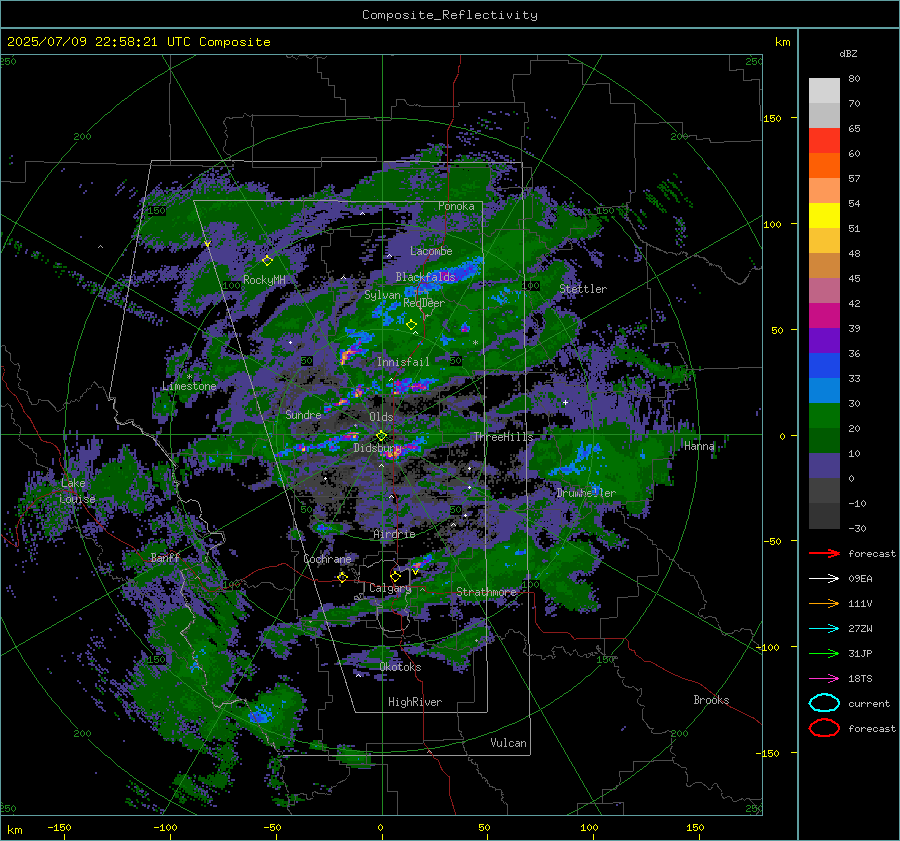Click the Ponoka city label
Image resolution: width=900 pixels, height=841 pixels.
pyautogui.click(x=456, y=206)
